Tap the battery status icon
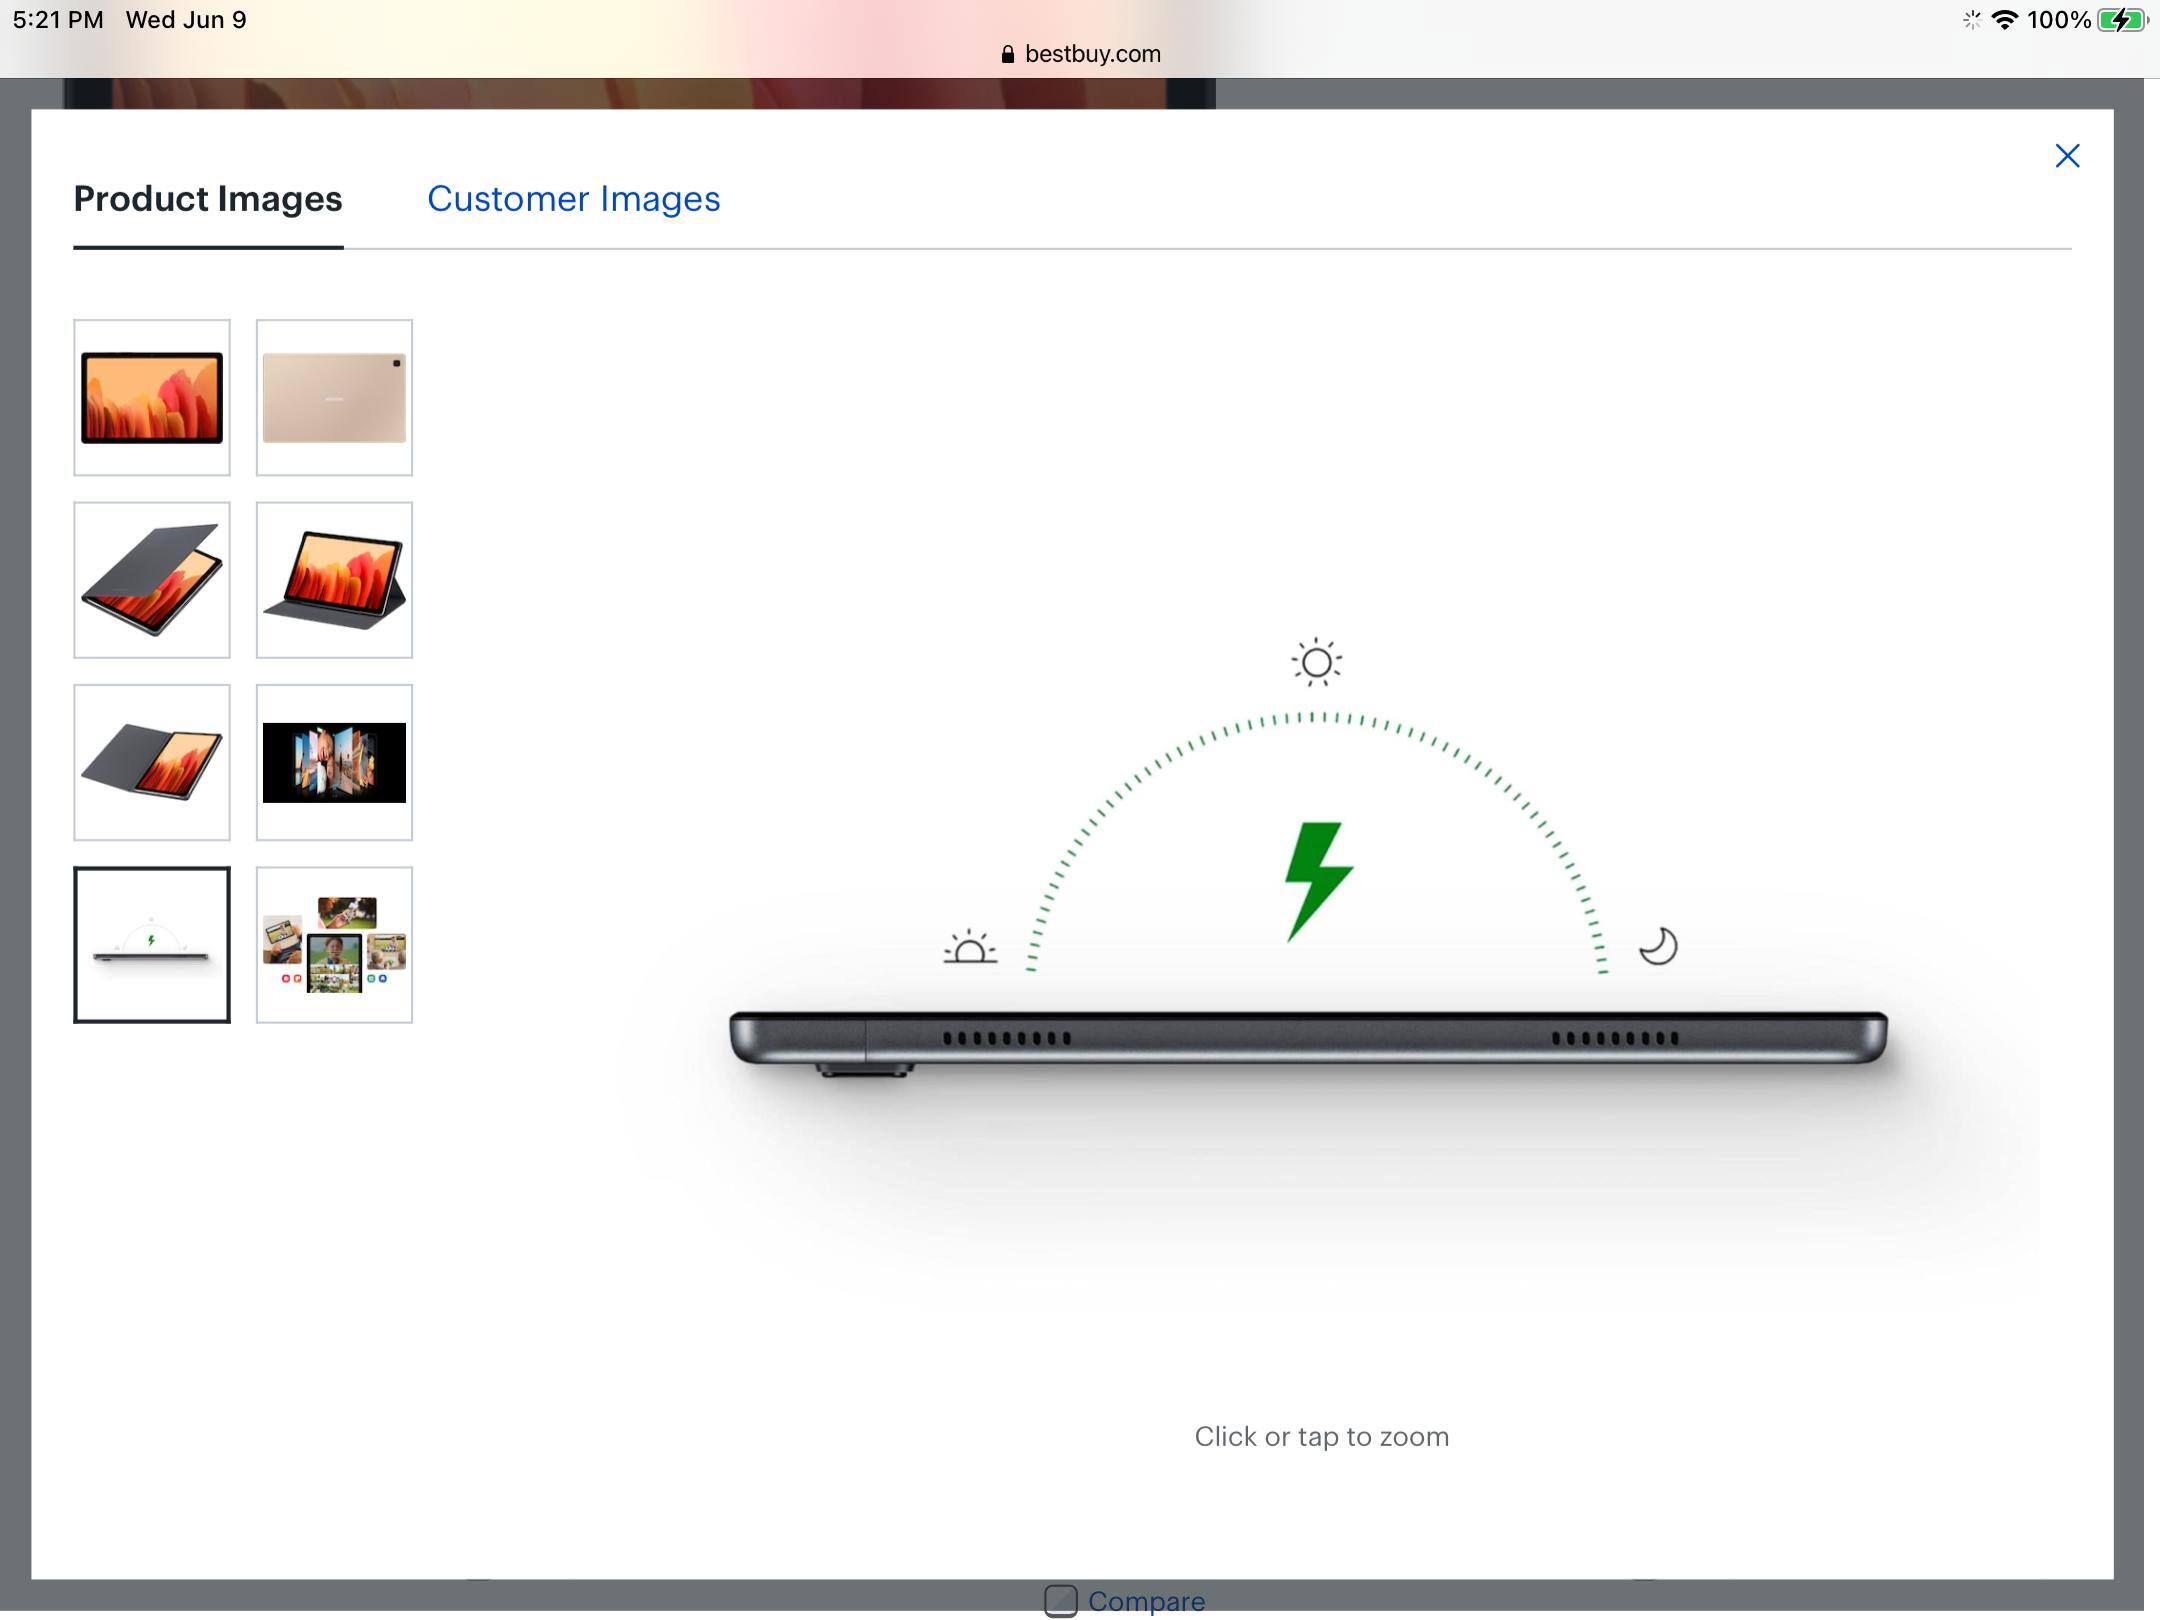The height and width of the screenshot is (1620, 2160). [x=2122, y=20]
